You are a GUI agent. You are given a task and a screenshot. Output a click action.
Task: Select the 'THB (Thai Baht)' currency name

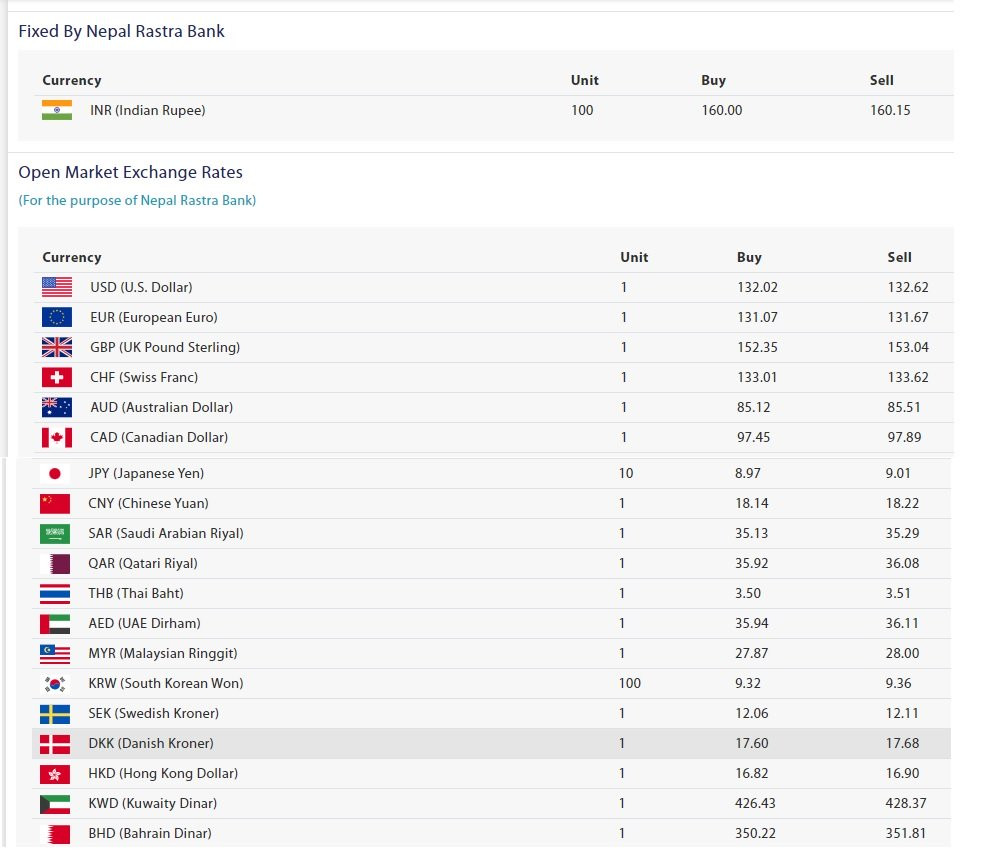click(136, 594)
